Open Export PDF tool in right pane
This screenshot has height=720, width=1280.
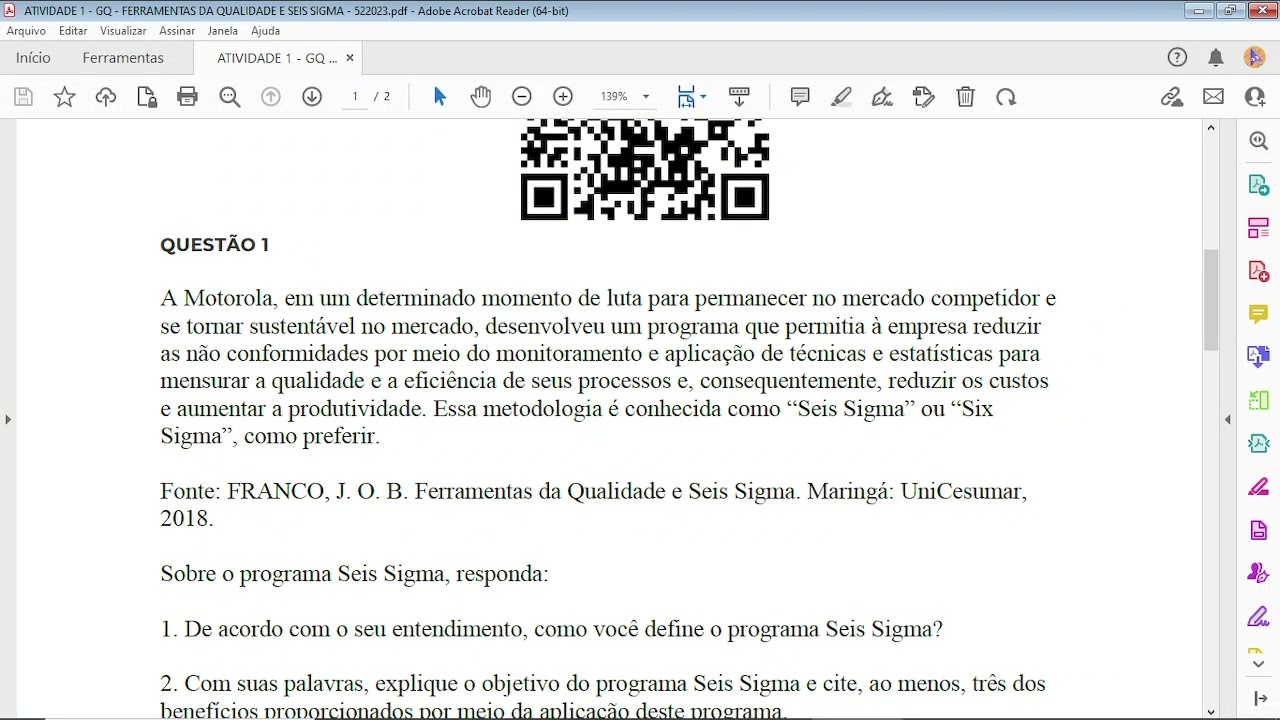(1259, 185)
